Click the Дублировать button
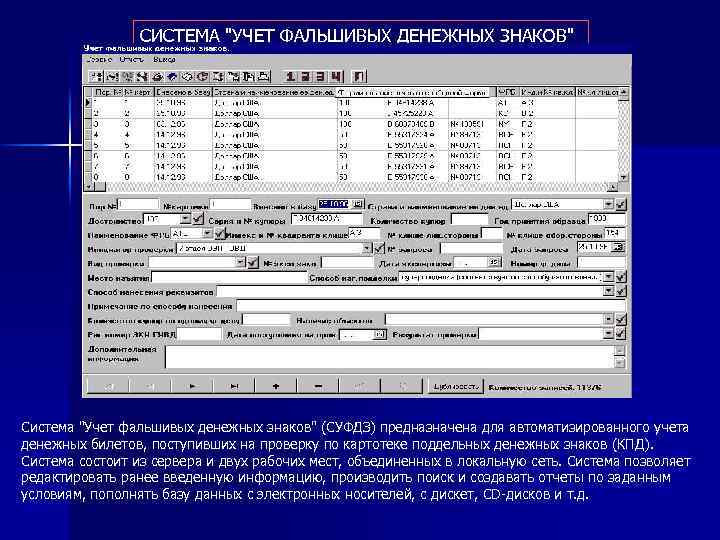Screen dimensions: 720x540 (x=456, y=387)
